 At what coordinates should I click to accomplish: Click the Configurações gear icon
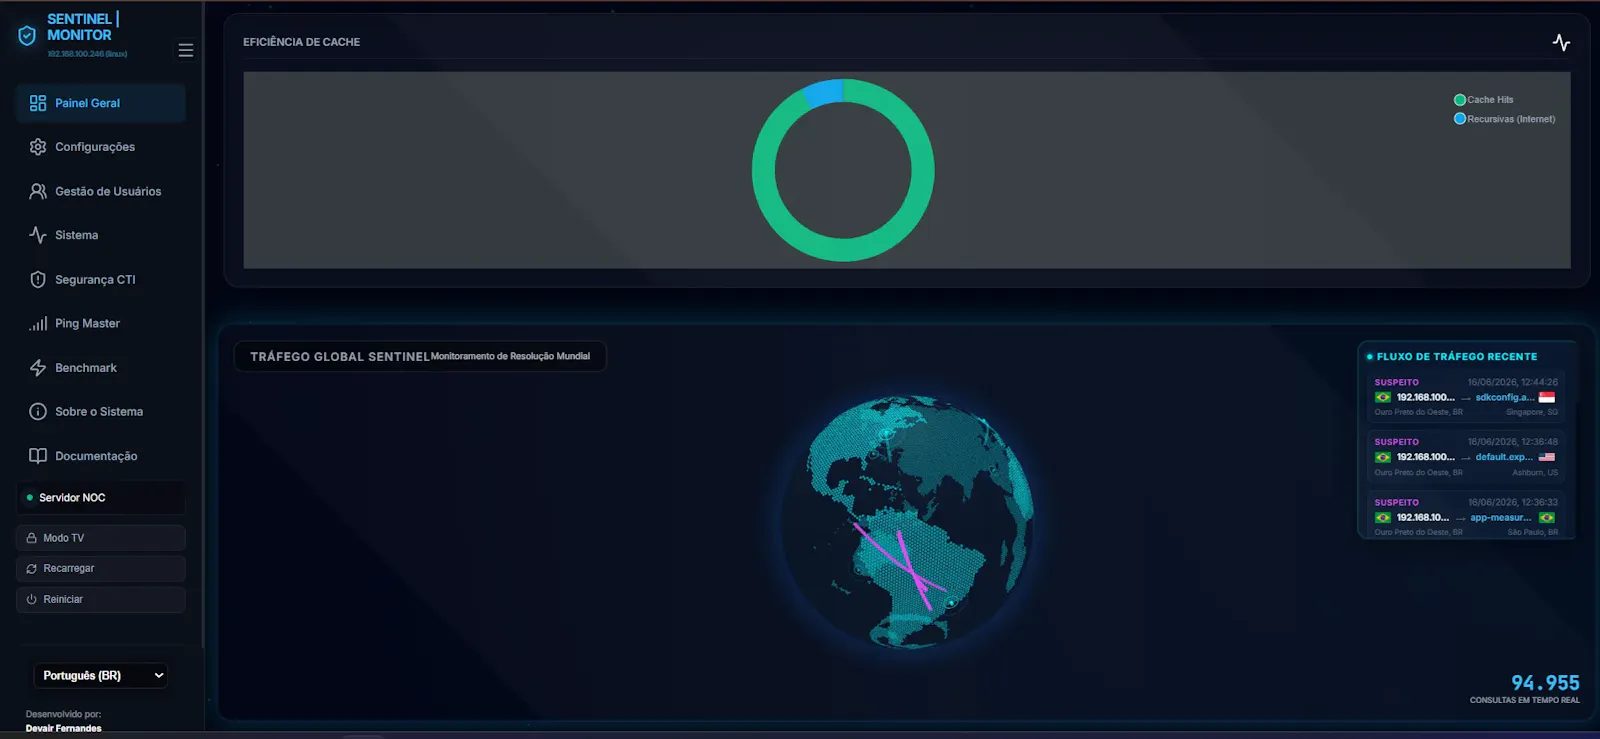coord(38,147)
